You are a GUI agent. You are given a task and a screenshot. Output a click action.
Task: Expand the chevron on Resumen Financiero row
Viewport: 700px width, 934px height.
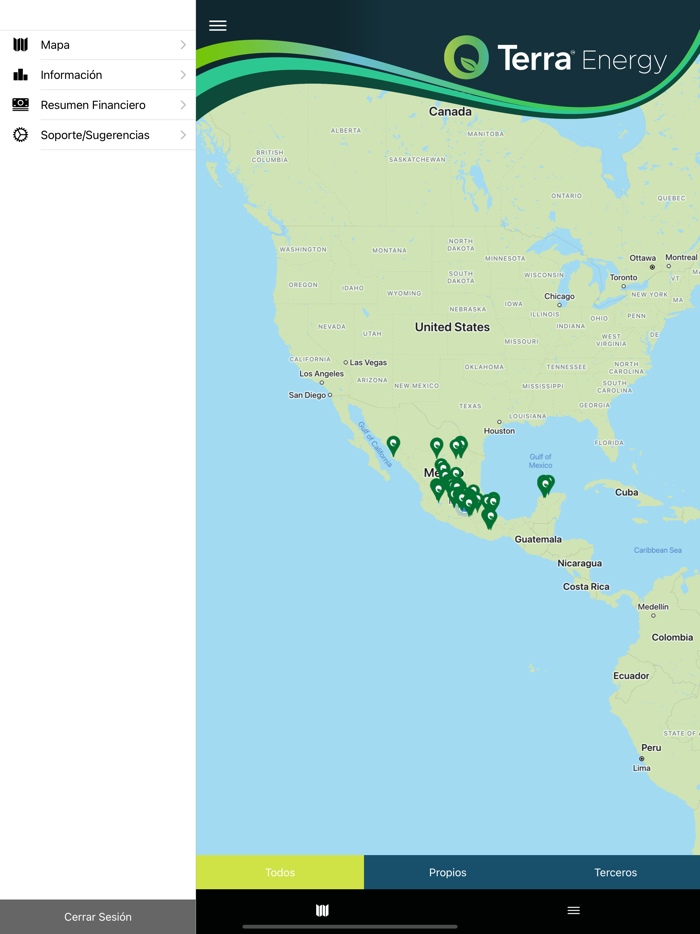183,105
